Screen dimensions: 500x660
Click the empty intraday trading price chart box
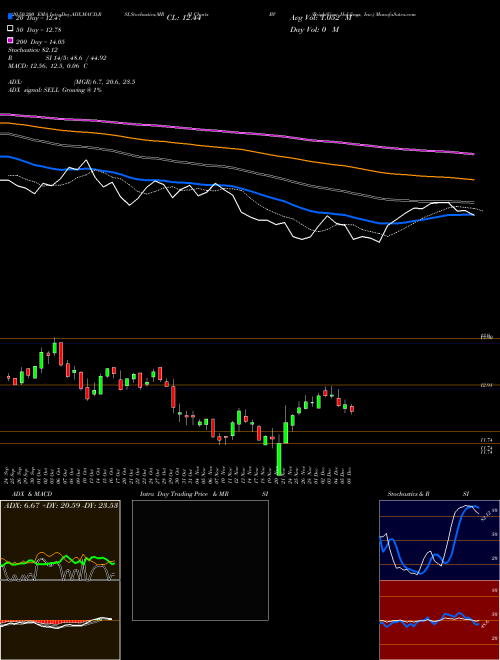point(200,560)
